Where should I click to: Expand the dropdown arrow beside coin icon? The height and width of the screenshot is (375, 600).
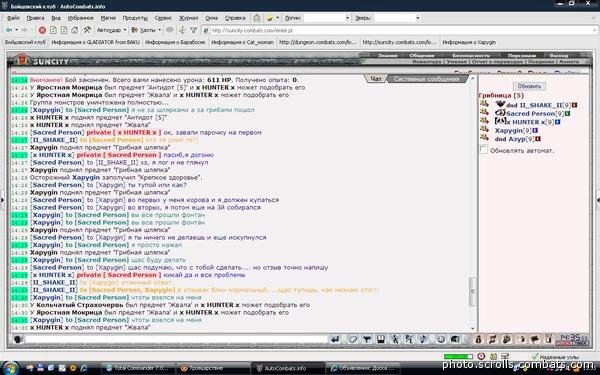pyautogui.click(x=277, y=18)
